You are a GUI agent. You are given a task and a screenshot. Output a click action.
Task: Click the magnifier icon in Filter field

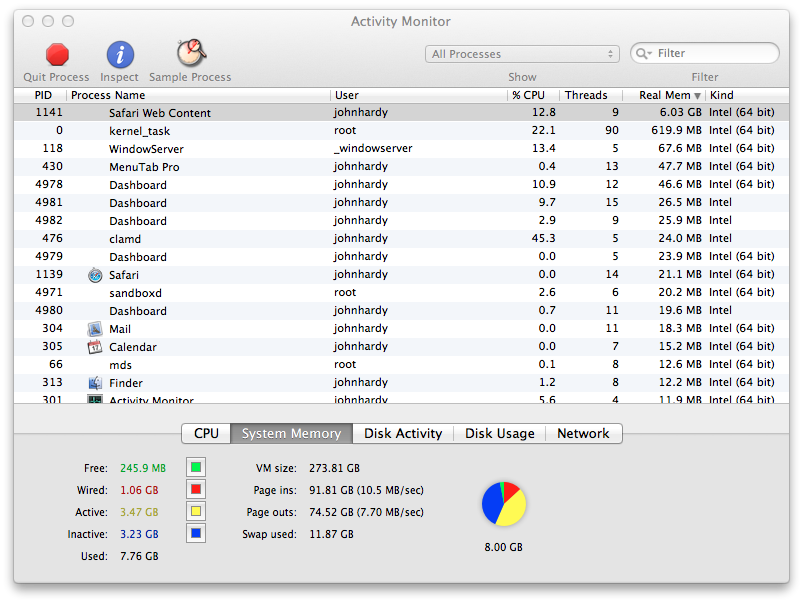click(643, 53)
